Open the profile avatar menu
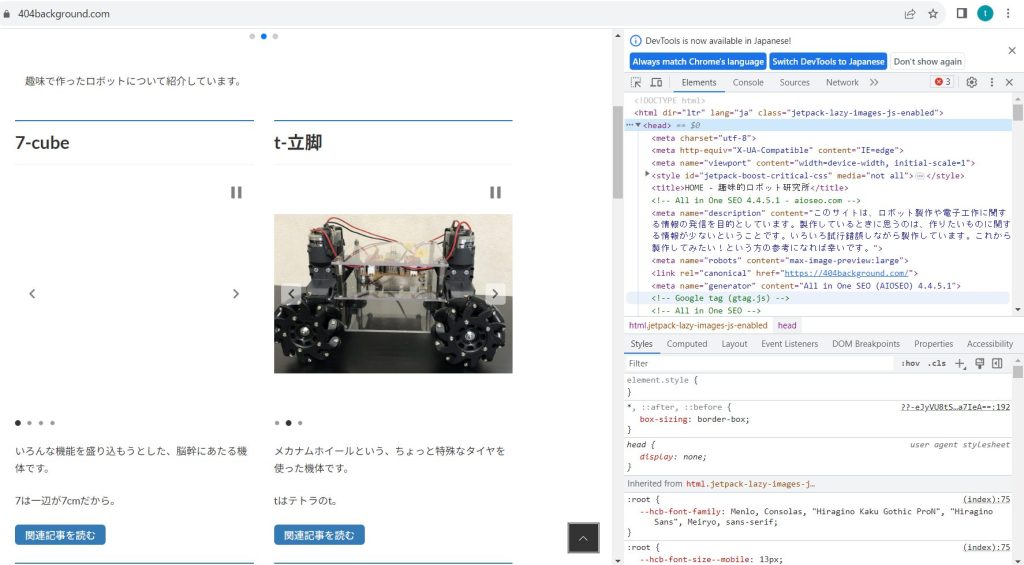Screen dimensions: 1024x565 coord(985,13)
